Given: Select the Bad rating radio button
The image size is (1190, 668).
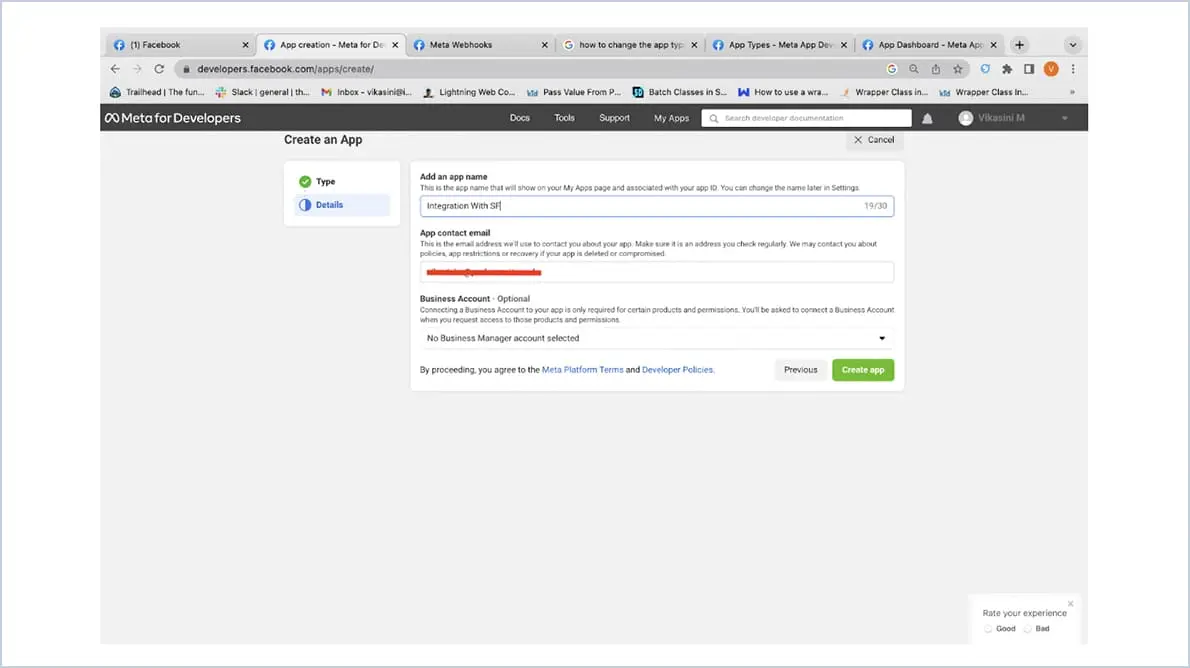Looking at the screenshot, I should (1028, 629).
